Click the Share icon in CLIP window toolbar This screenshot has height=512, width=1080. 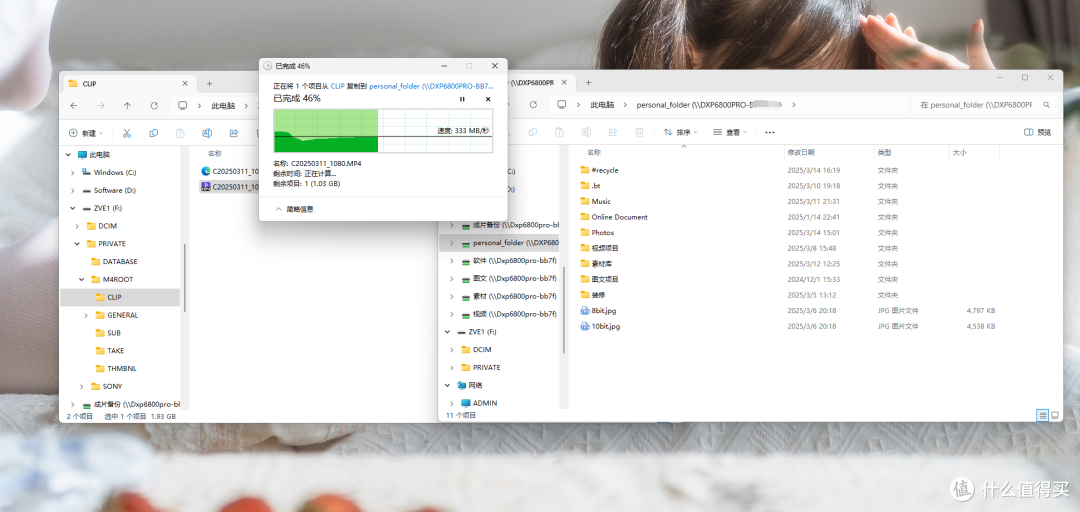pyautogui.click(x=233, y=133)
